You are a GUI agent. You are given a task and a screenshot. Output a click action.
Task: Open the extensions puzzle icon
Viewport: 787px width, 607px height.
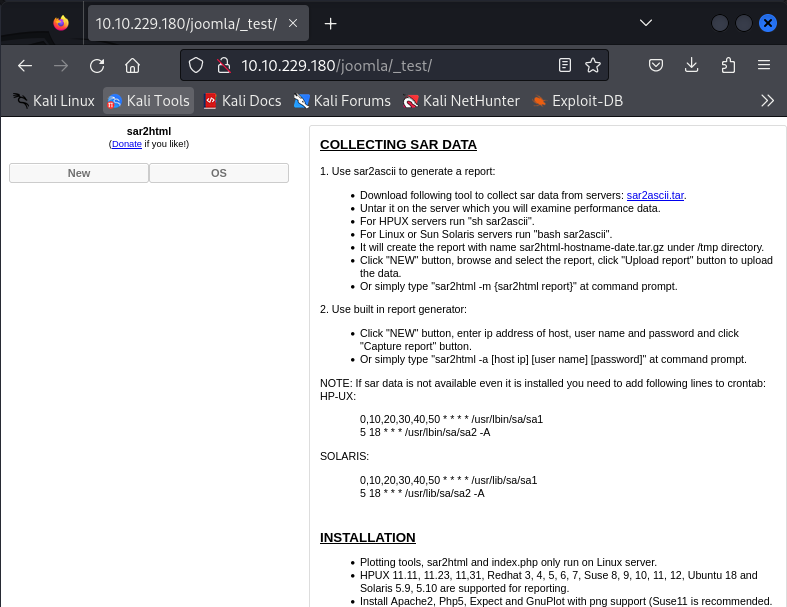pyautogui.click(x=728, y=65)
